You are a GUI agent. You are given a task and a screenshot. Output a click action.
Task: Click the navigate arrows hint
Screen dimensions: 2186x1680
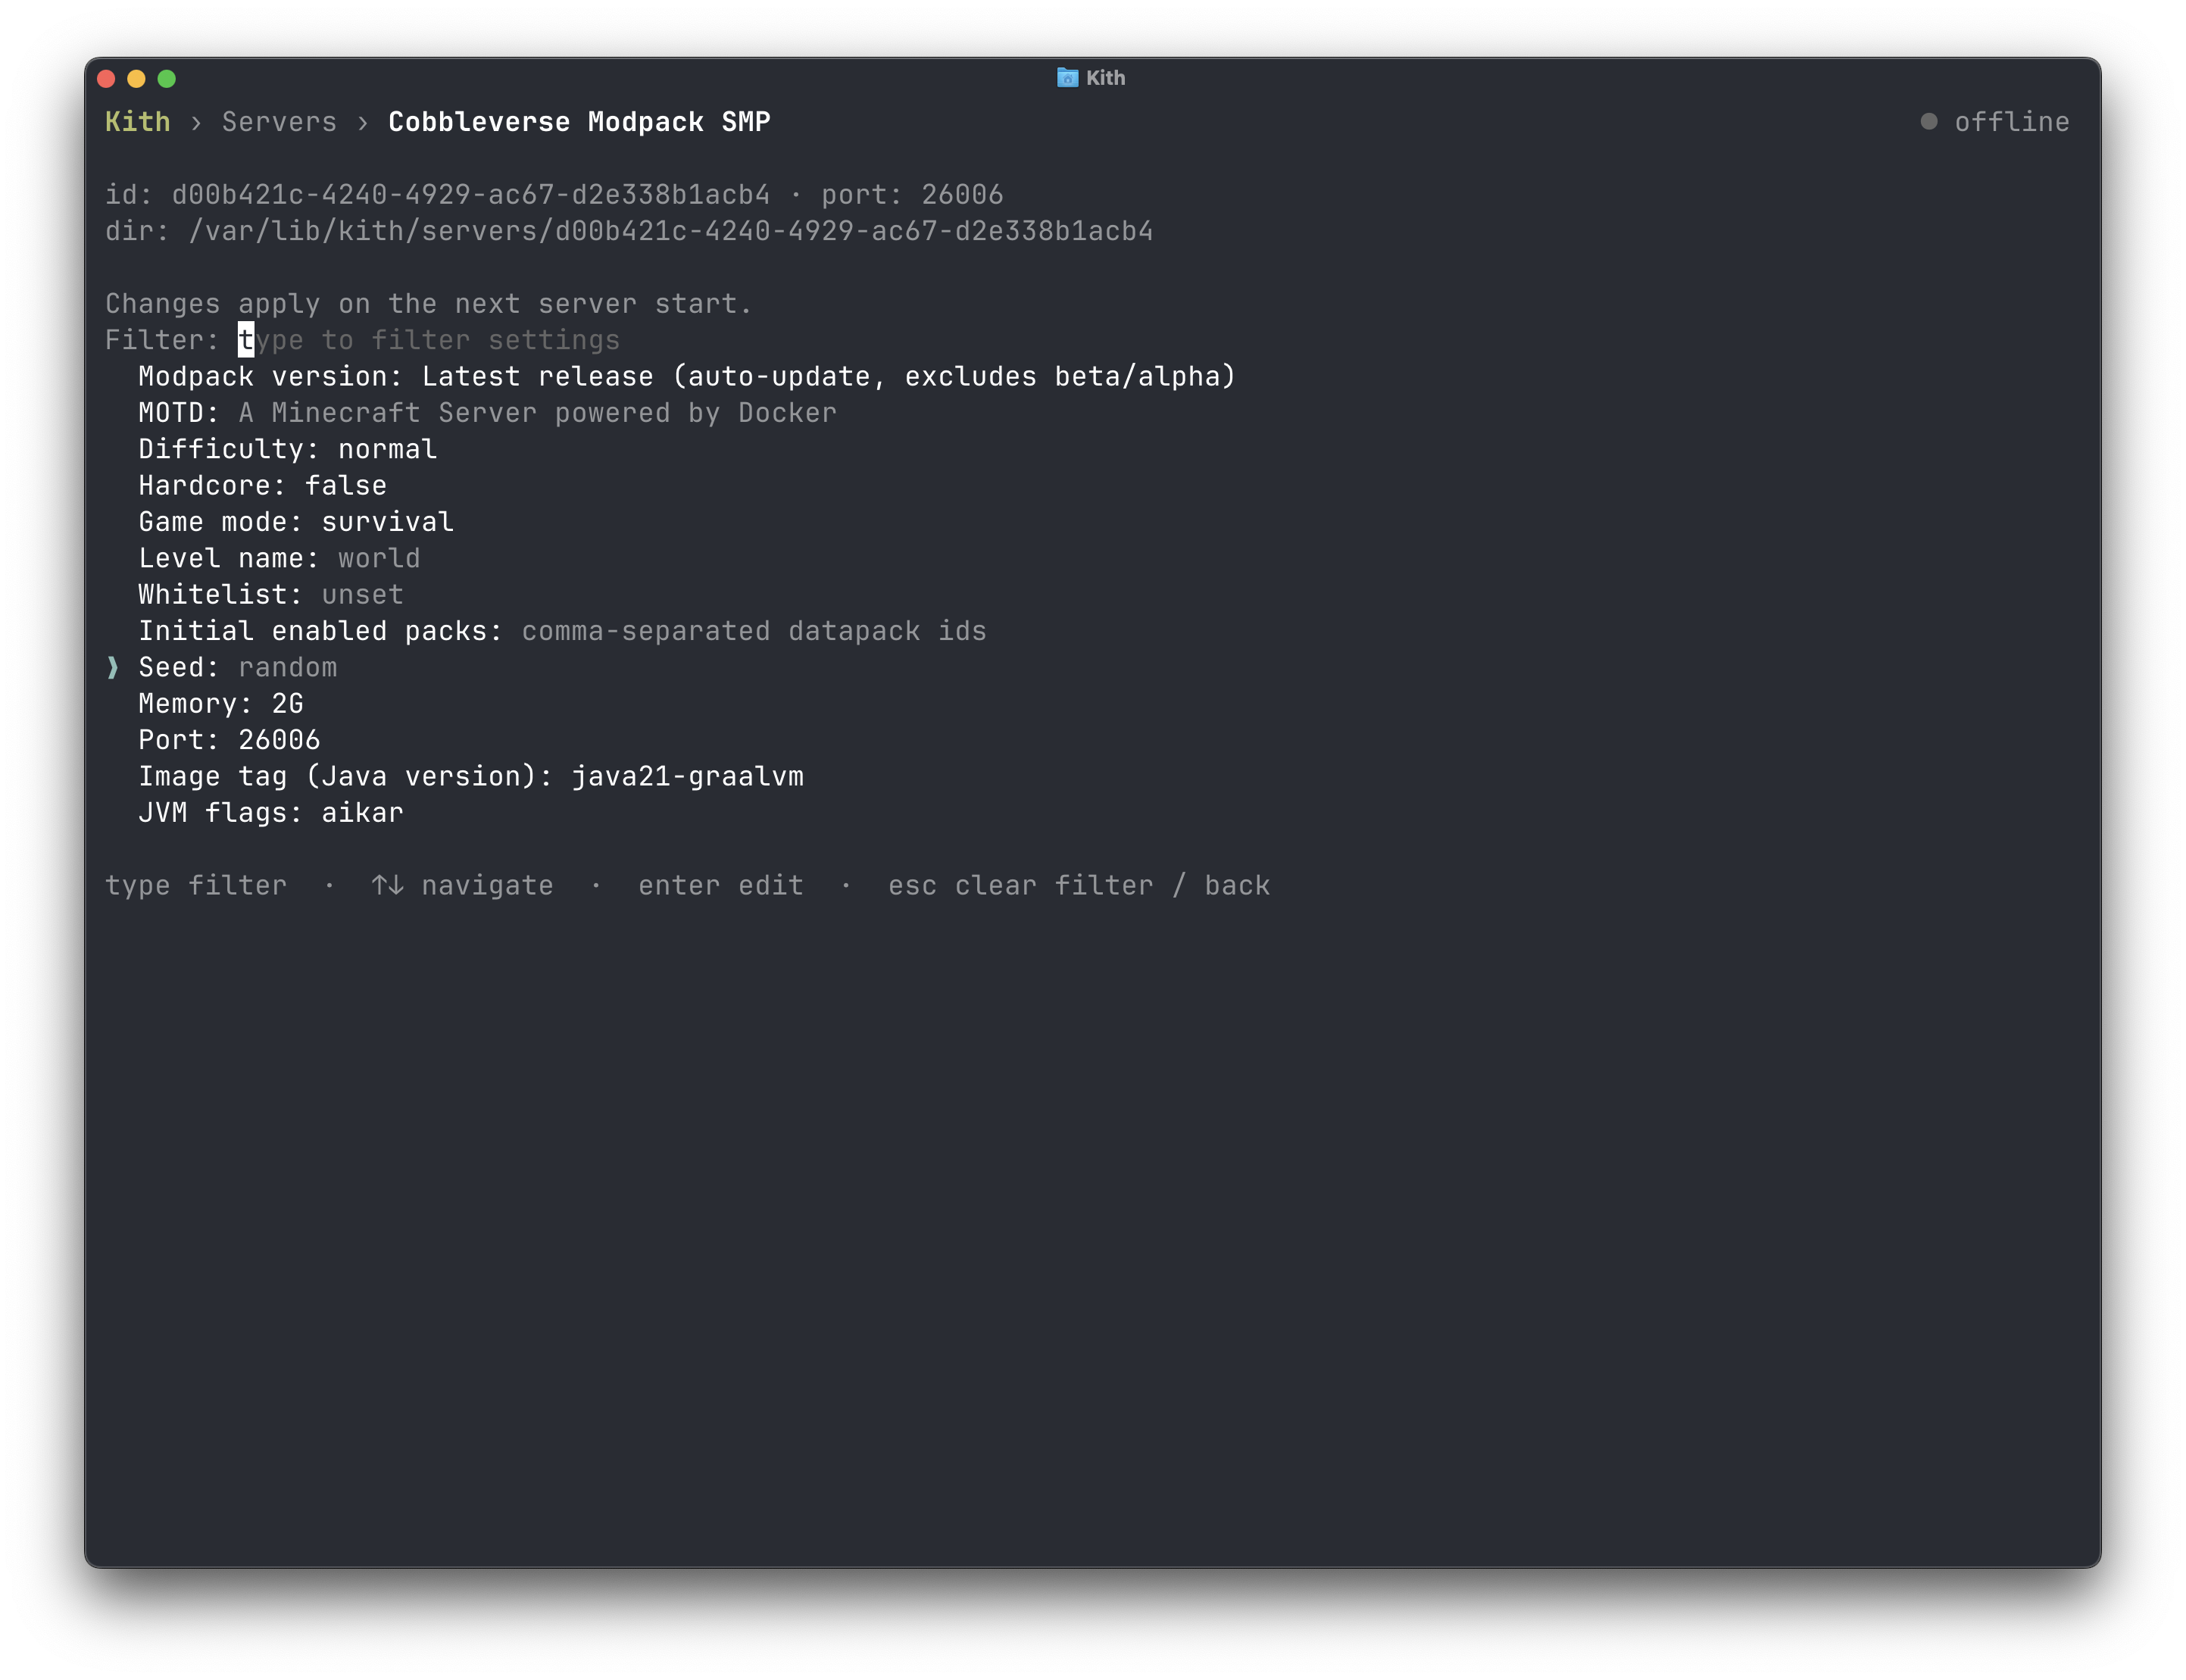coord(462,886)
